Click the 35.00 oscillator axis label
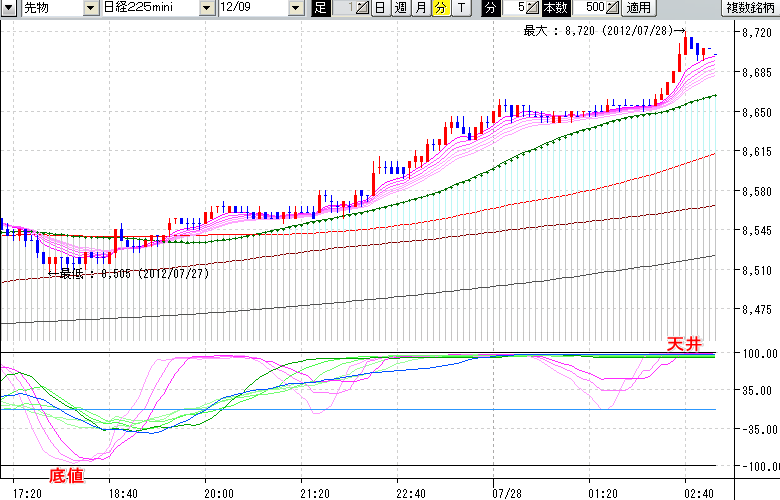Screen dimensions: 780x500 point(757,391)
